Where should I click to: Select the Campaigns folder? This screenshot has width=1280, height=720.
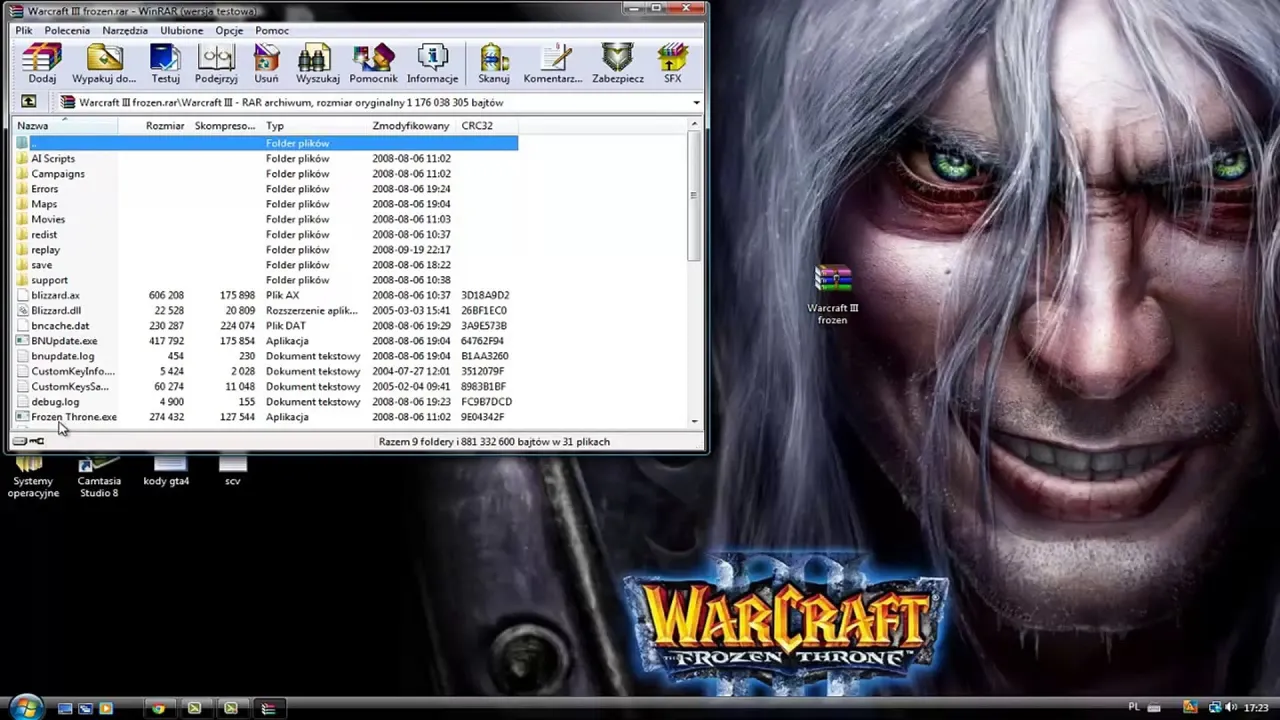[x=57, y=174]
